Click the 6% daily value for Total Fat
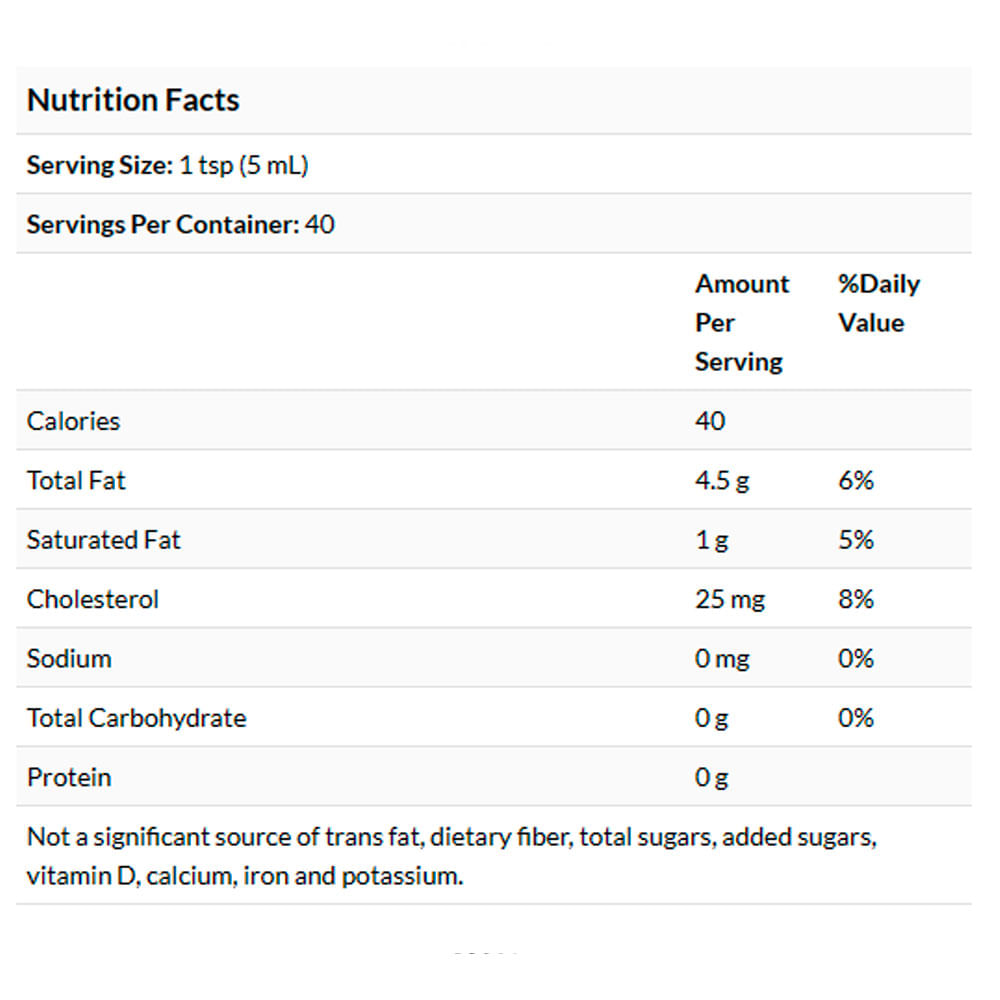 click(856, 480)
